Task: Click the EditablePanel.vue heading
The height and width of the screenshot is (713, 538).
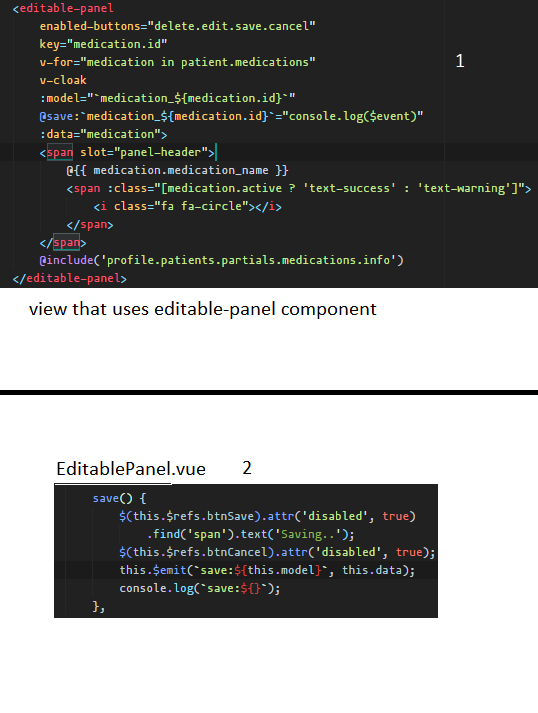Action: coord(131,469)
